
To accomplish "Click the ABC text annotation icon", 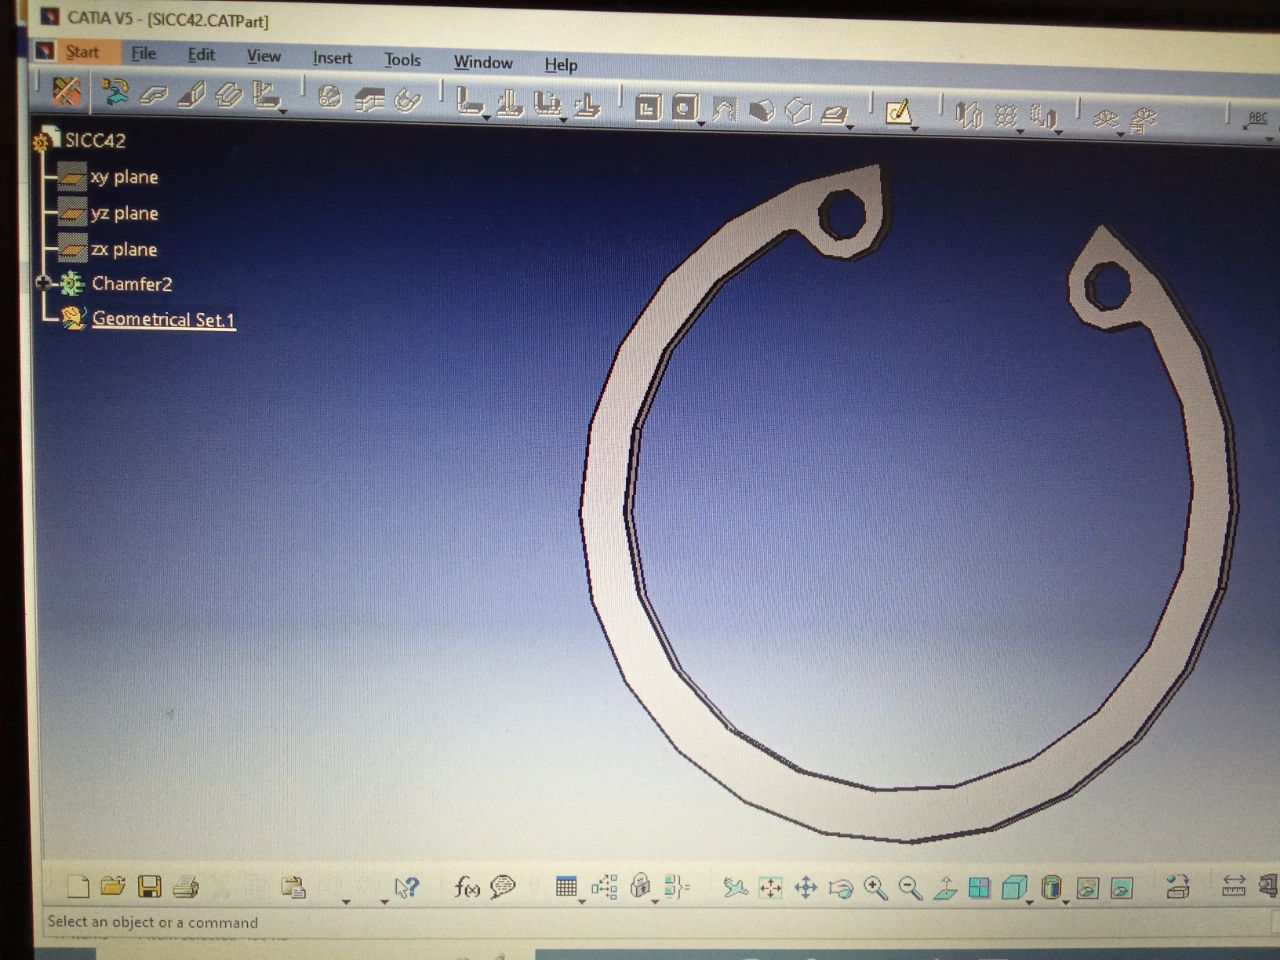I will [1257, 120].
